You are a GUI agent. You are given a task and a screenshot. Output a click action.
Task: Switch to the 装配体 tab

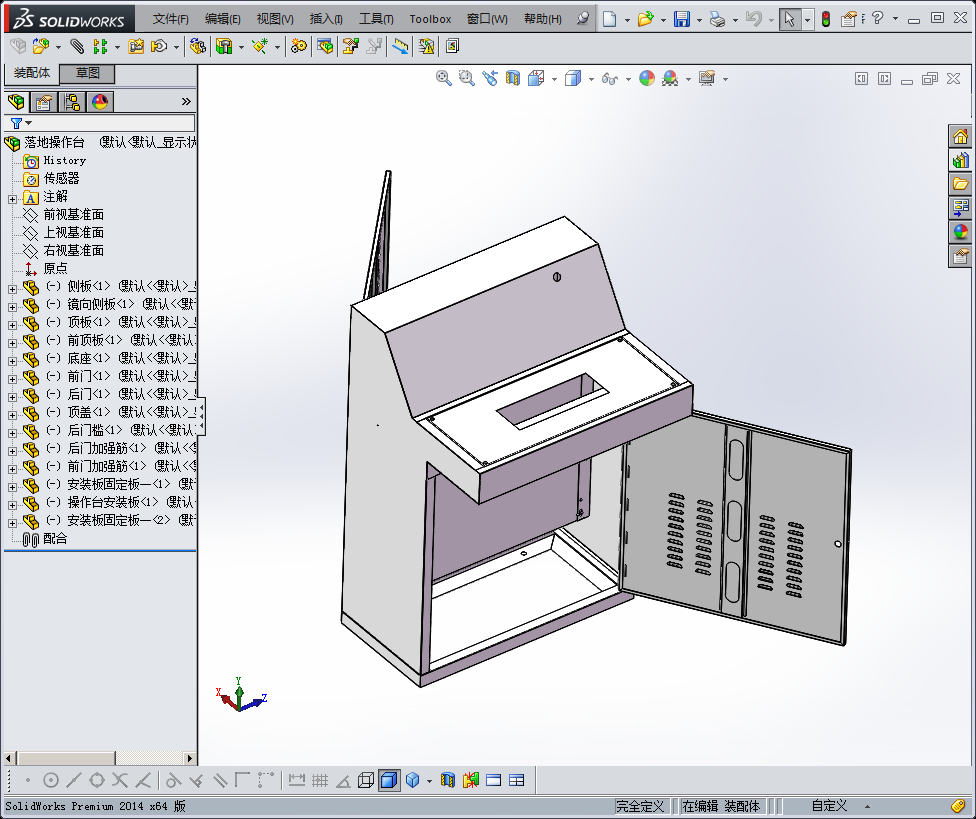tap(32, 73)
